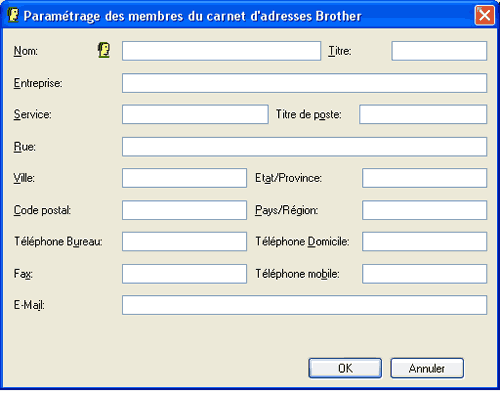Select the Téléphone Bureau field

184,241
